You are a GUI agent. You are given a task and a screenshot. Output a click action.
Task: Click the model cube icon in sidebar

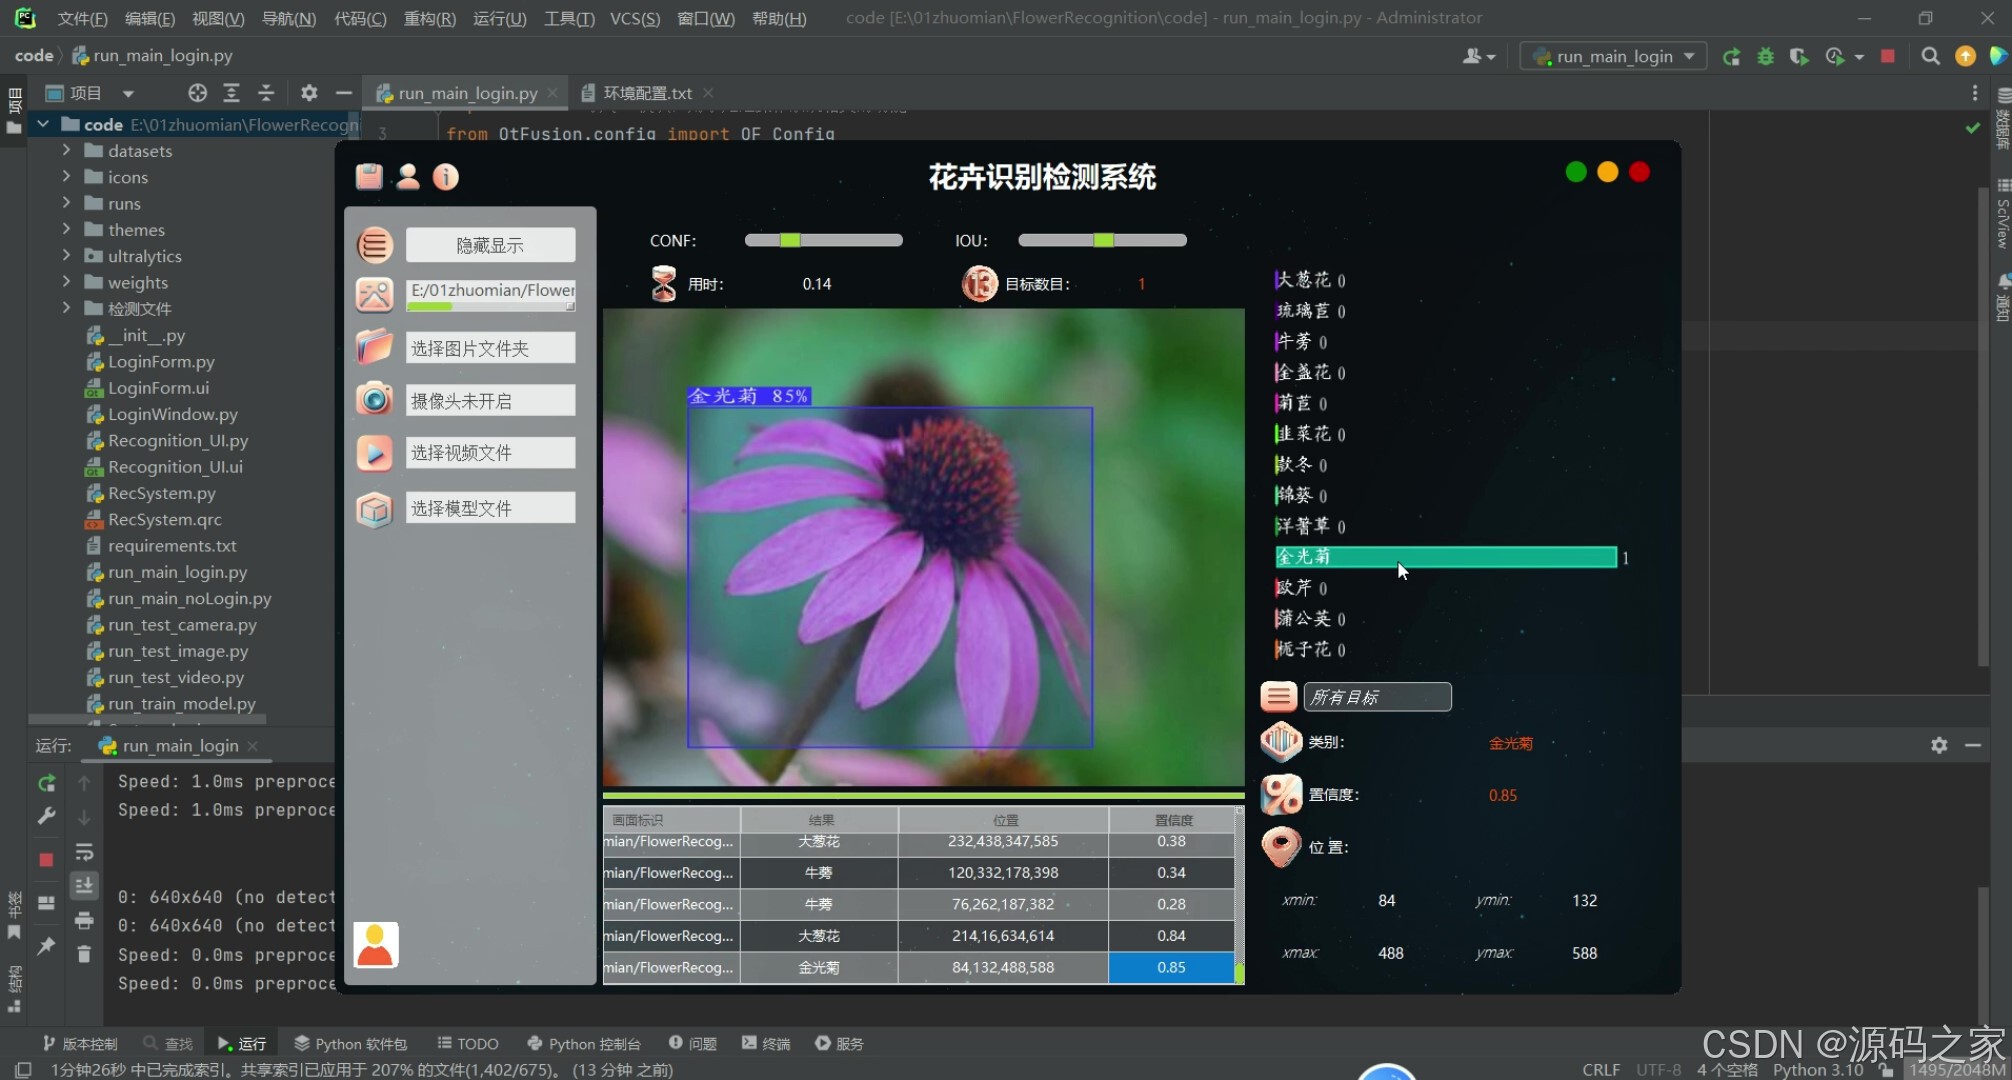(x=375, y=509)
